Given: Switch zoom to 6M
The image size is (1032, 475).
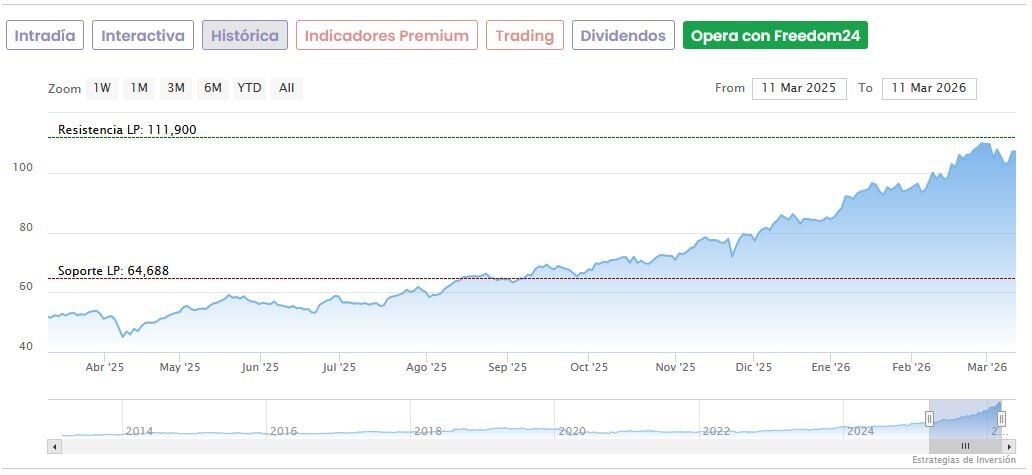Looking at the screenshot, I should [x=213, y=88].
